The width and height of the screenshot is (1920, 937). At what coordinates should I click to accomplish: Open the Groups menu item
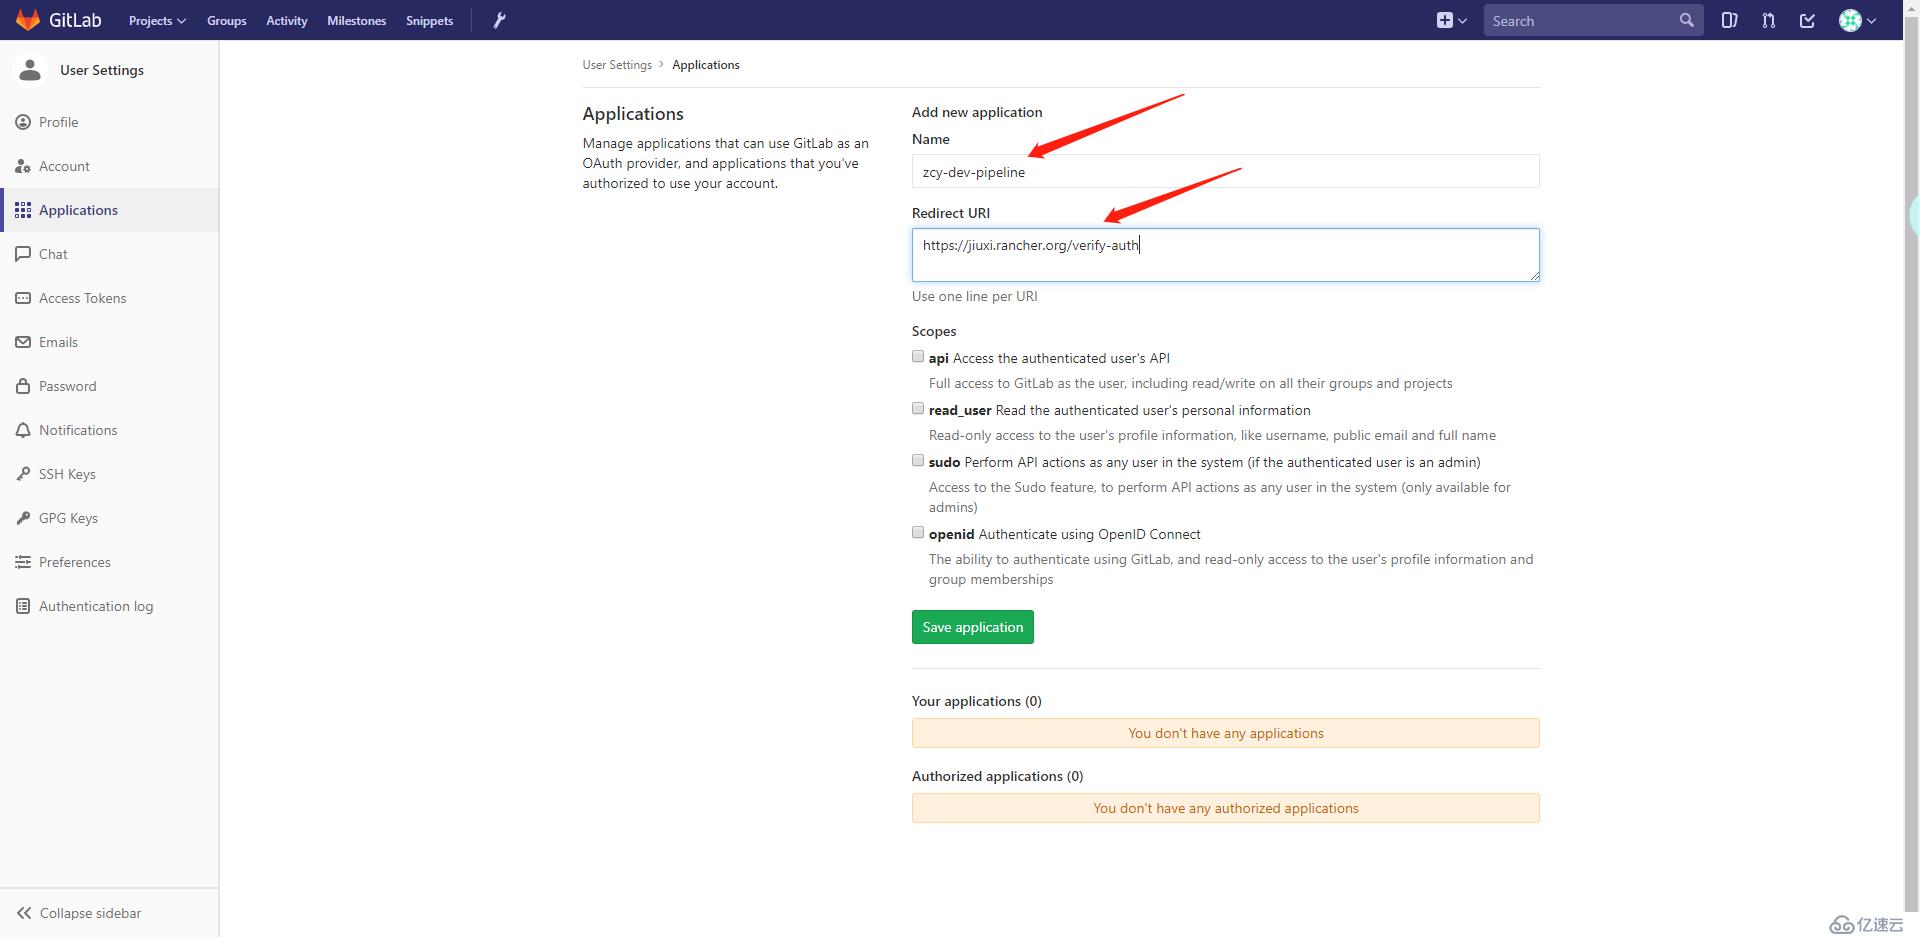coord(227,20)
